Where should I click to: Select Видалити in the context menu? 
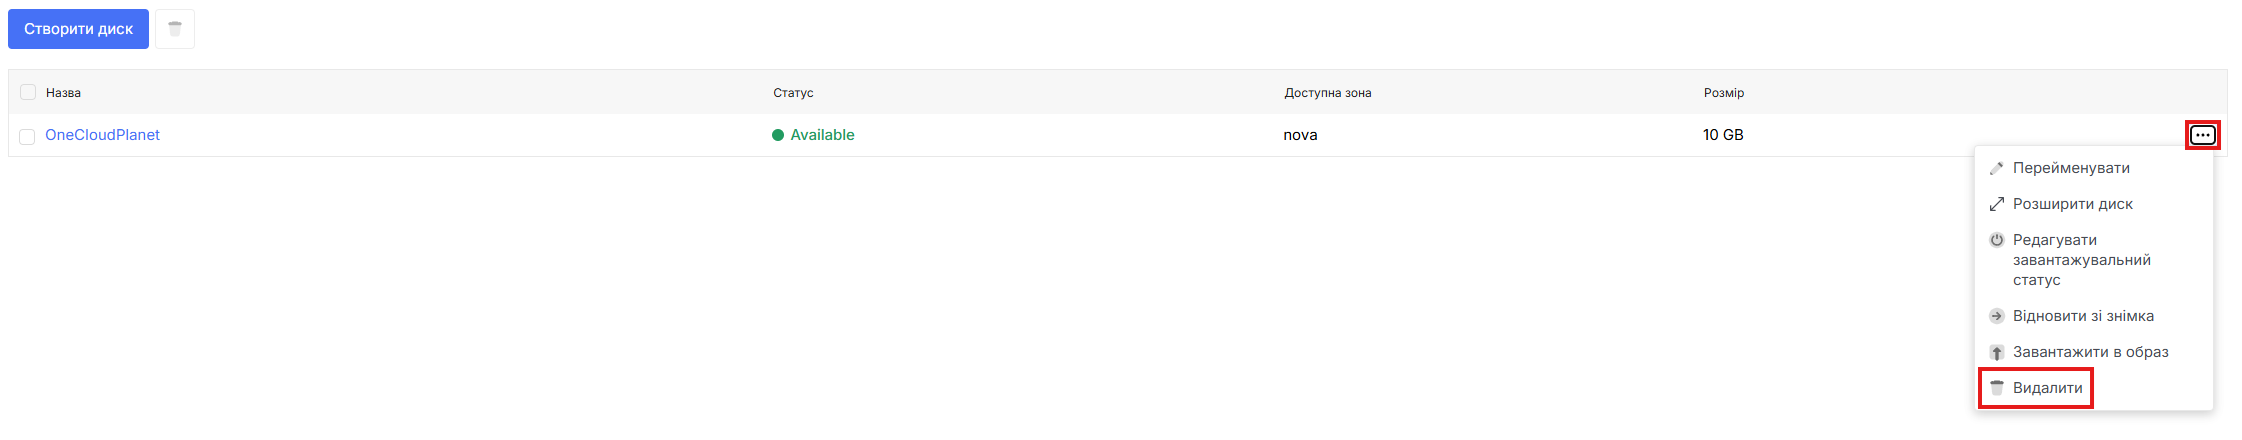[2047, 388]
